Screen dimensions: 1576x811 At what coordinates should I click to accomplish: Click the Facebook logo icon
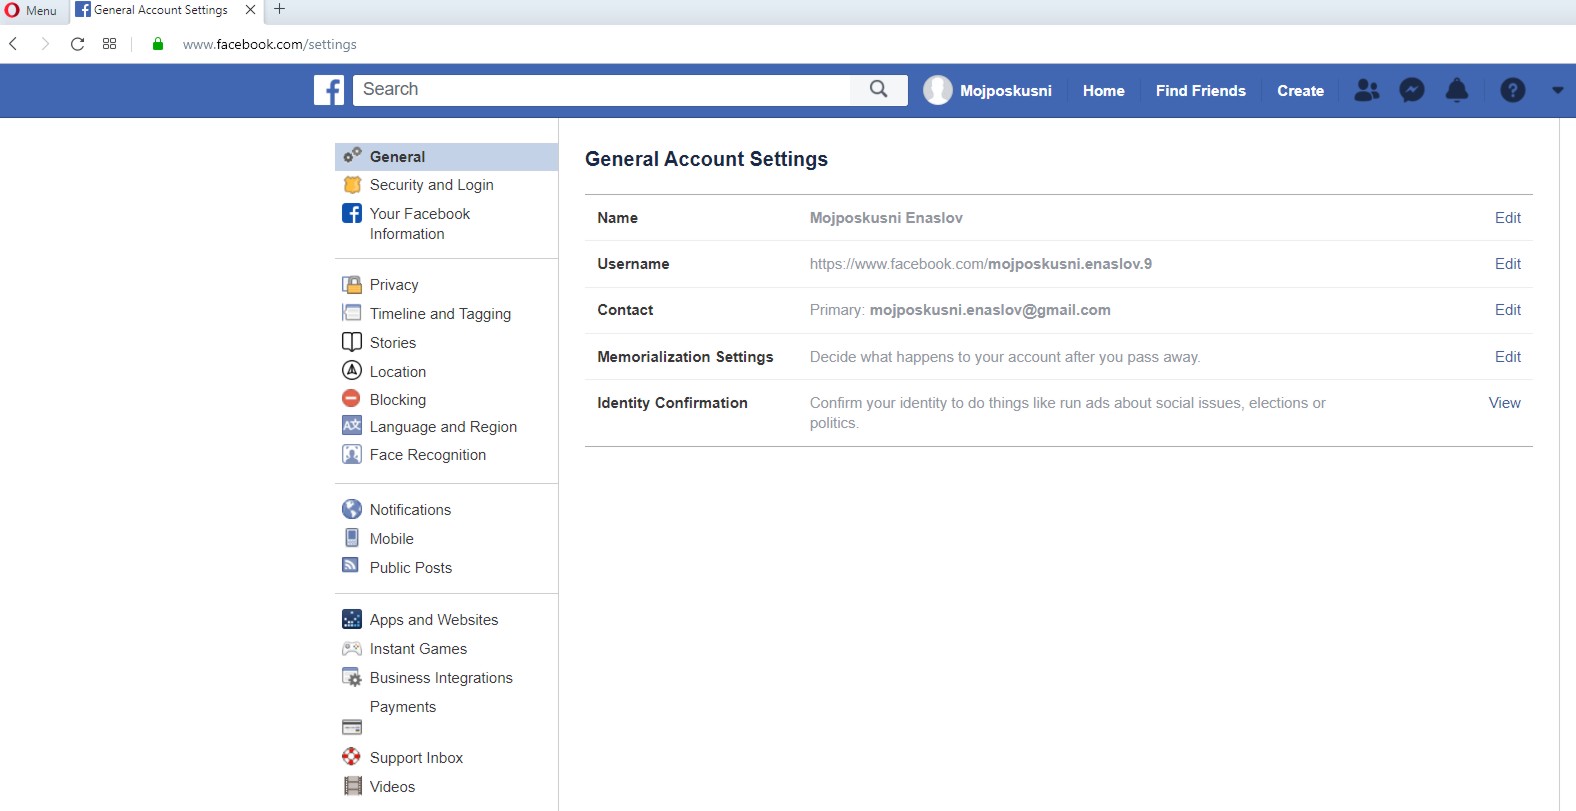[329, 90]
